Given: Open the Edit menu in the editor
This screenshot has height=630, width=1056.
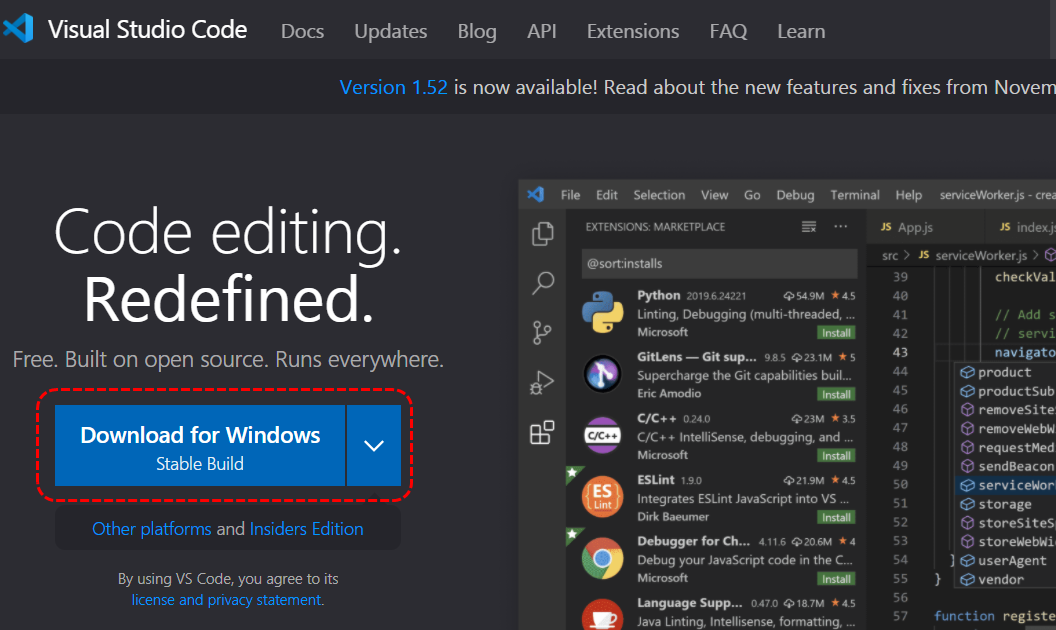Looking at the screenshot, I should (606, 195).
